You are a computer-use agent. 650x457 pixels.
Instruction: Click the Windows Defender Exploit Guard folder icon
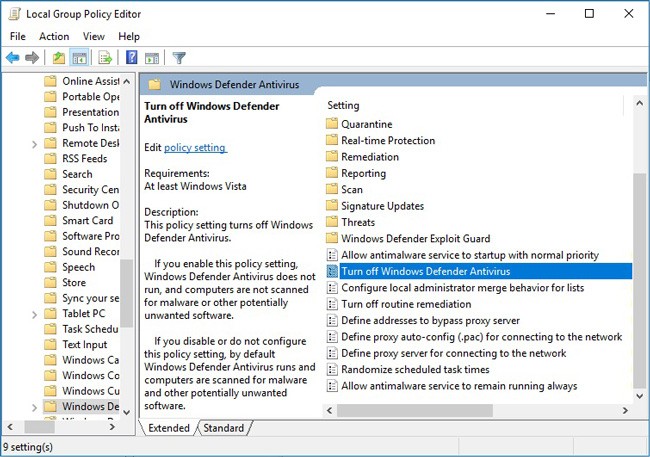[x=332, y=238]
